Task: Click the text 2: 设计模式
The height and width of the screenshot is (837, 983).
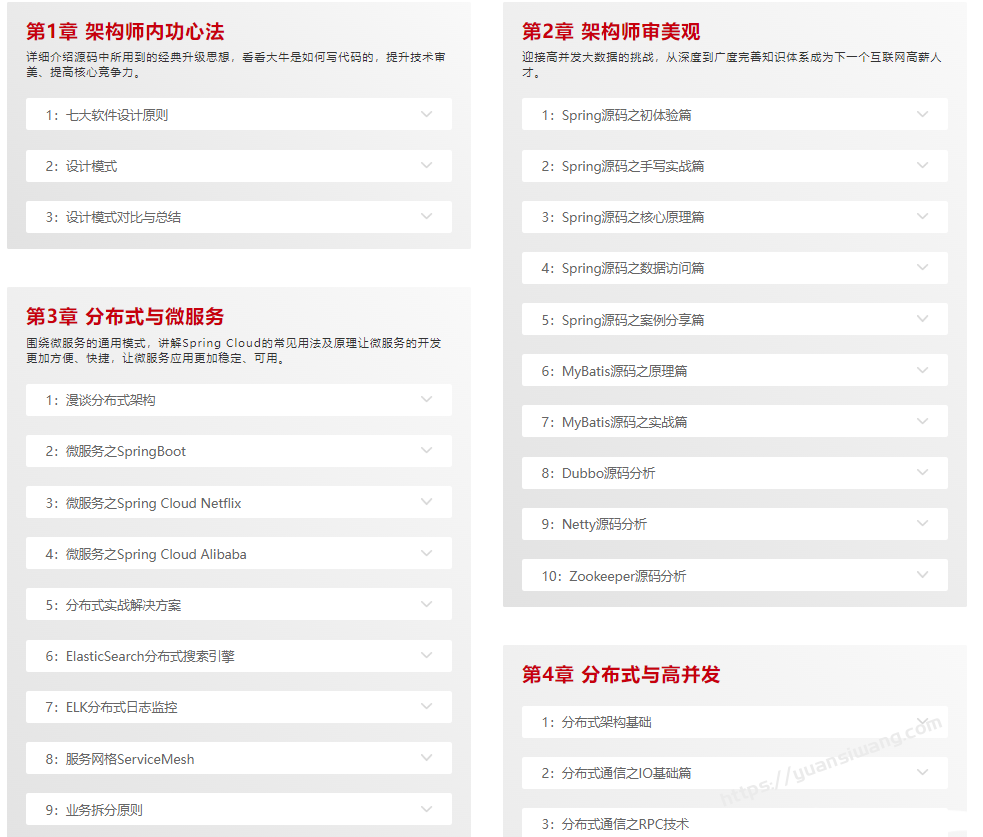Action: tap(81, 167)
